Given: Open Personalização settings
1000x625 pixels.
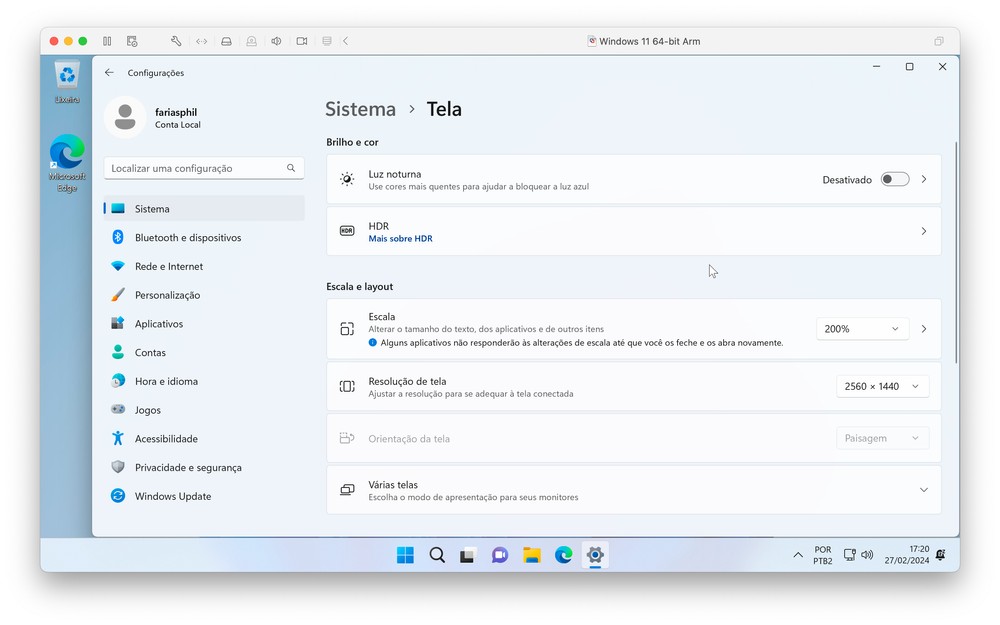Looking at the screenshot, I should (204, 295).
